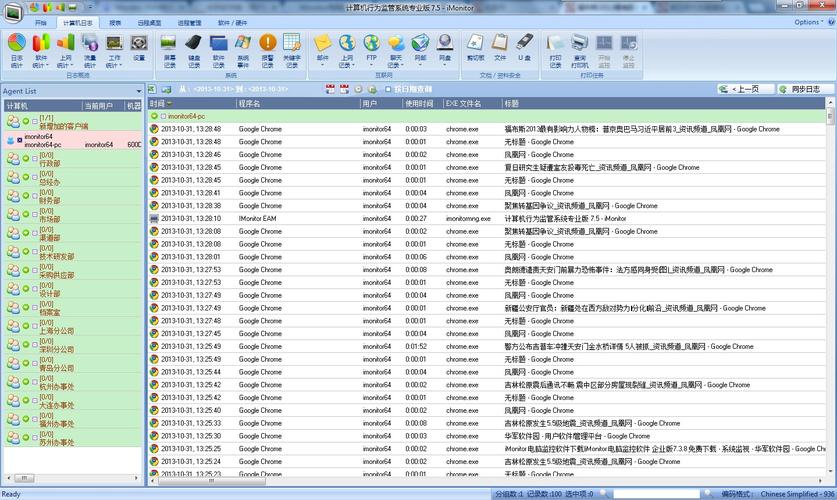
Task: Click the iMonitor application orb button
Action: [13, 12]
